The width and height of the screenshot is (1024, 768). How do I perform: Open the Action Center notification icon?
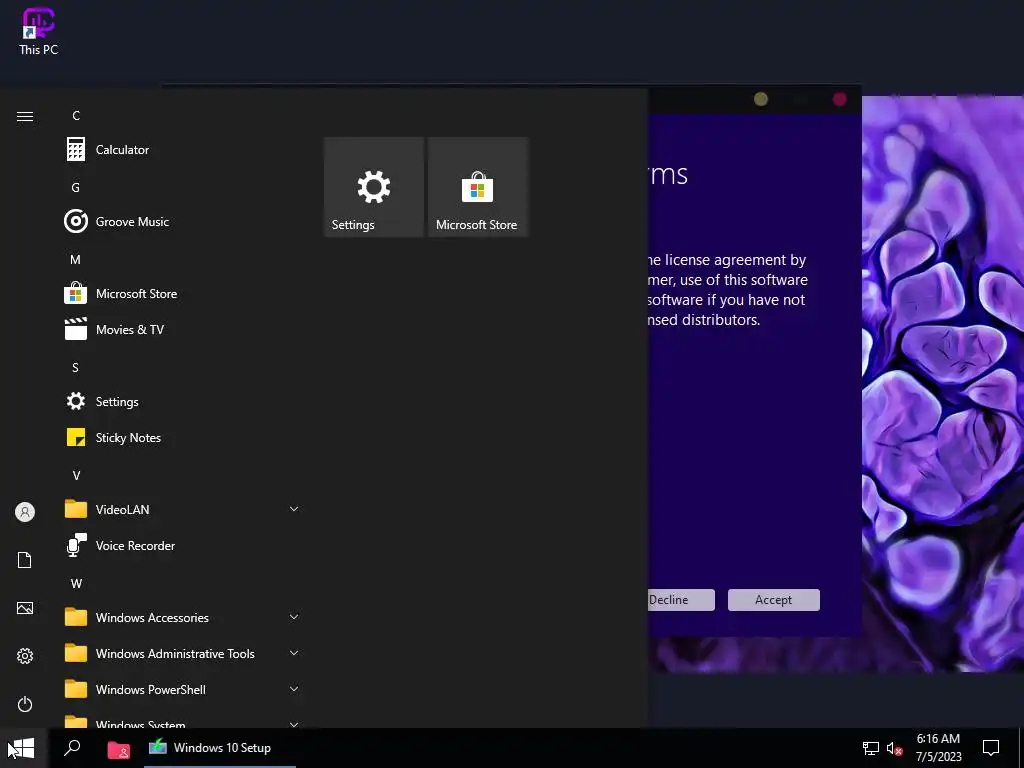991,748
